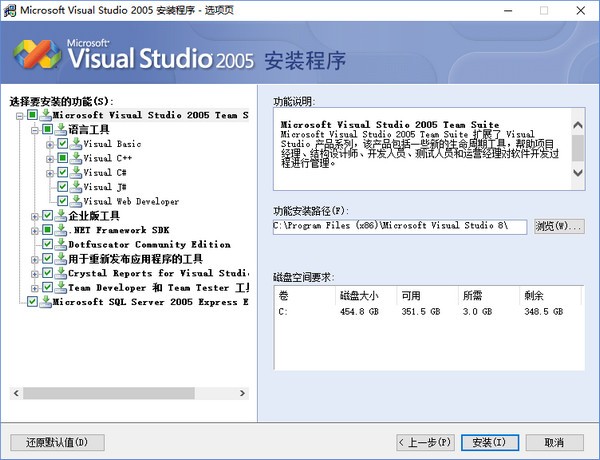Select the C: volume row

(429, 312)
